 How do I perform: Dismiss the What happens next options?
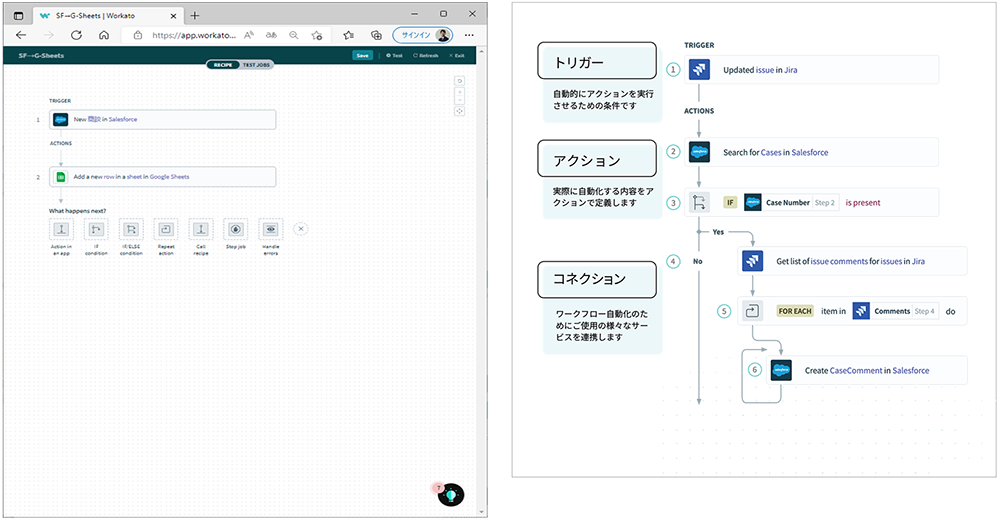click(301, 228)
